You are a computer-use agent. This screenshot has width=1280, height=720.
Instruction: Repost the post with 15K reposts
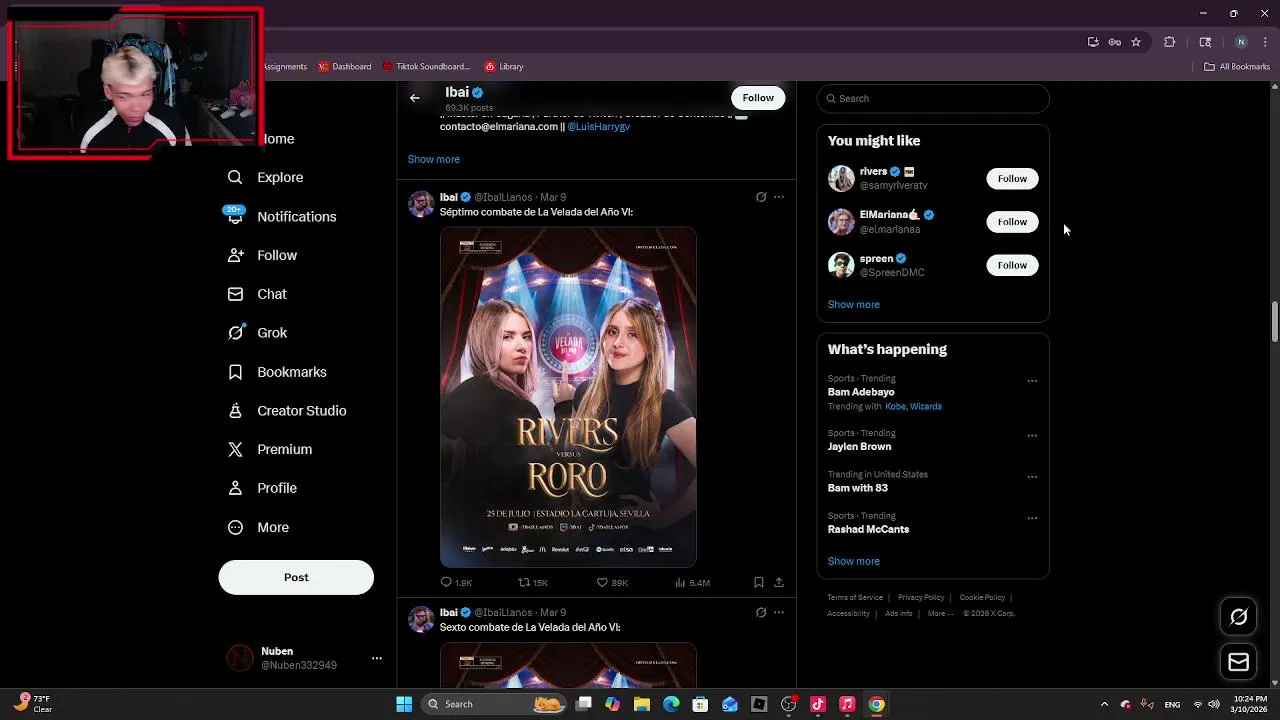pos(533,582)
